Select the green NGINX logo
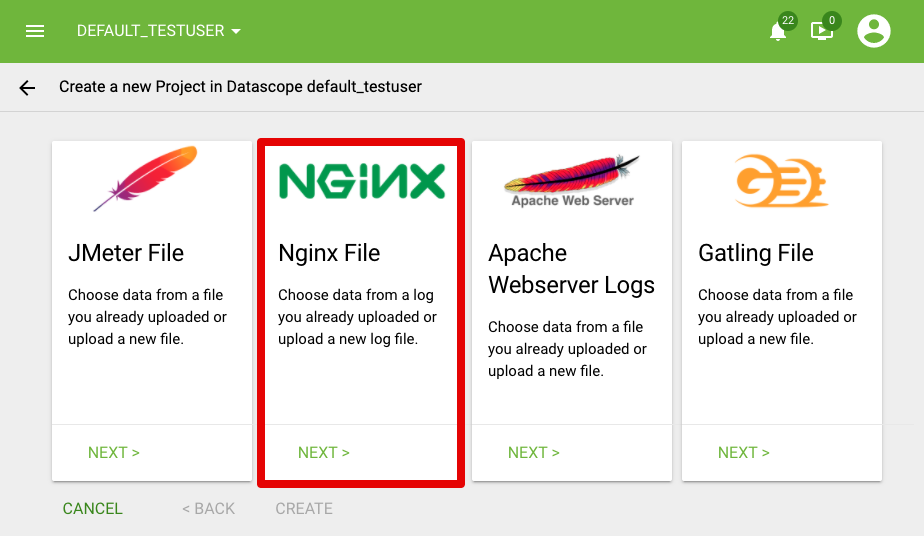The width and height of the screenshot is (924, 536). pos(362,181)
